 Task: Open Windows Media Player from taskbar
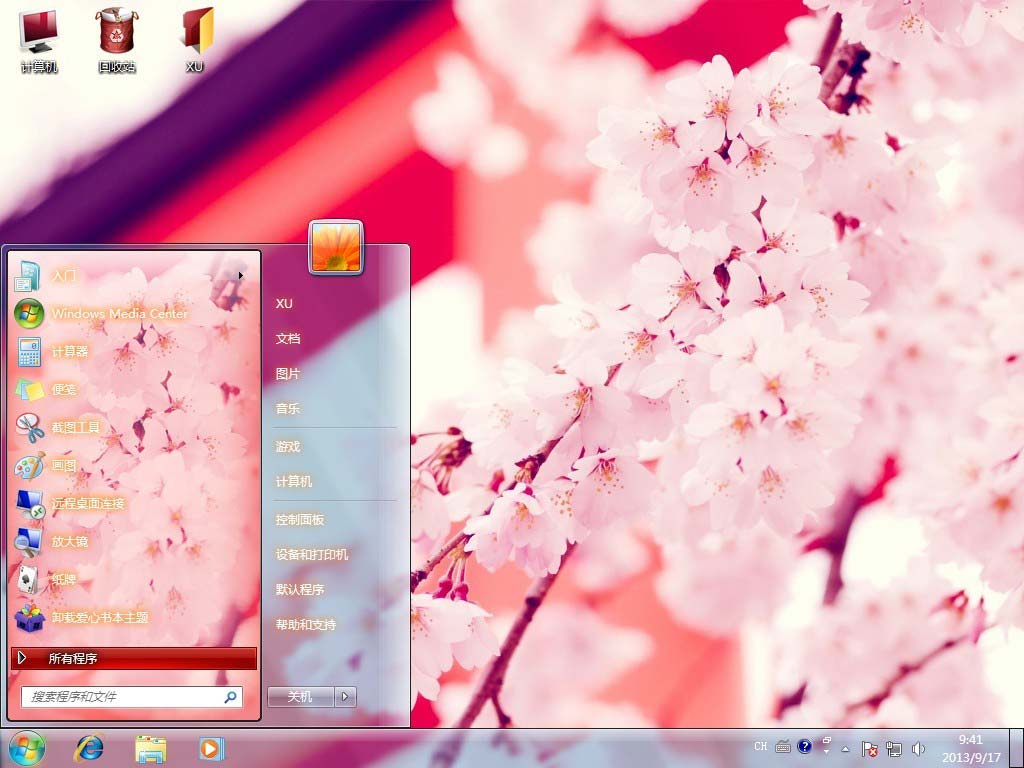pyautogui.click(x=211, y=748)
